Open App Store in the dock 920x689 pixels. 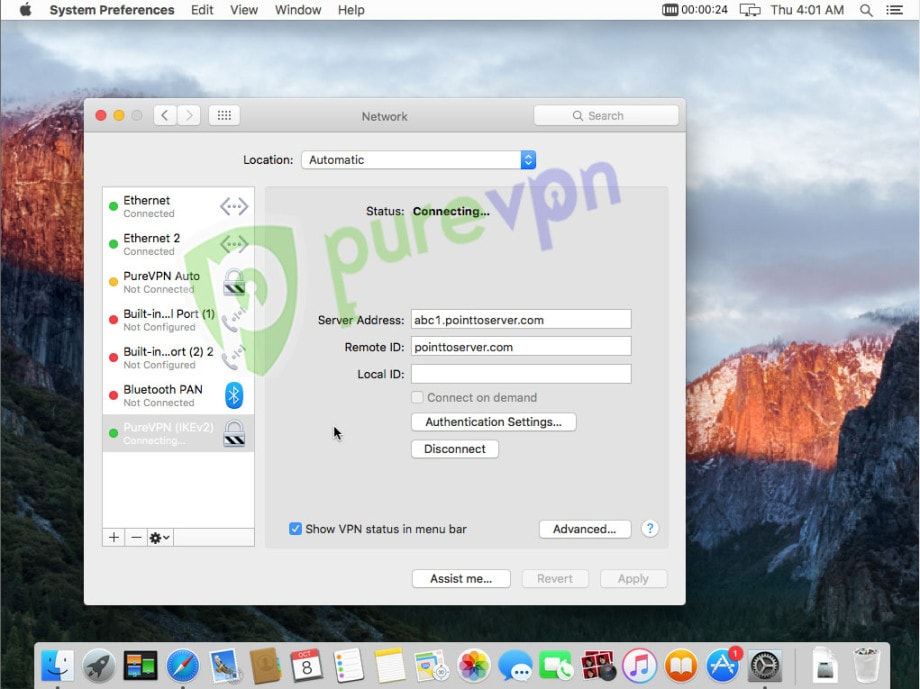point(722,666)
